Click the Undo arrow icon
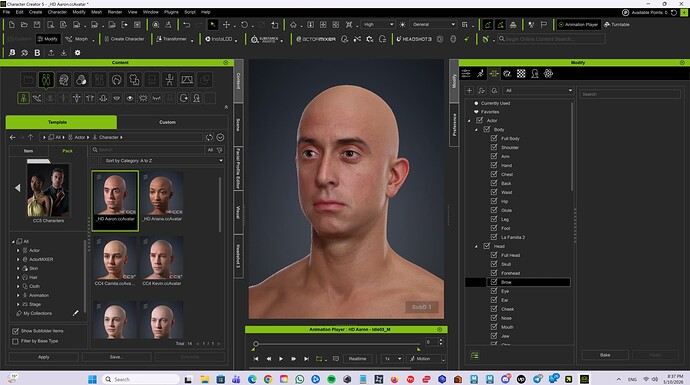The image size is (690, 385). click(187, 25)
